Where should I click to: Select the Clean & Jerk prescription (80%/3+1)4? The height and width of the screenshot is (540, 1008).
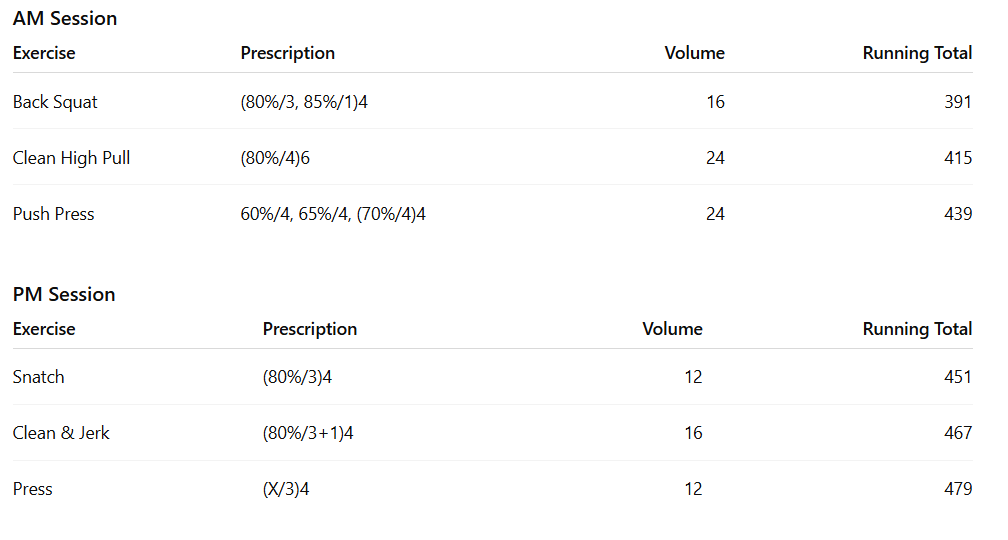(x=308, y=433)
